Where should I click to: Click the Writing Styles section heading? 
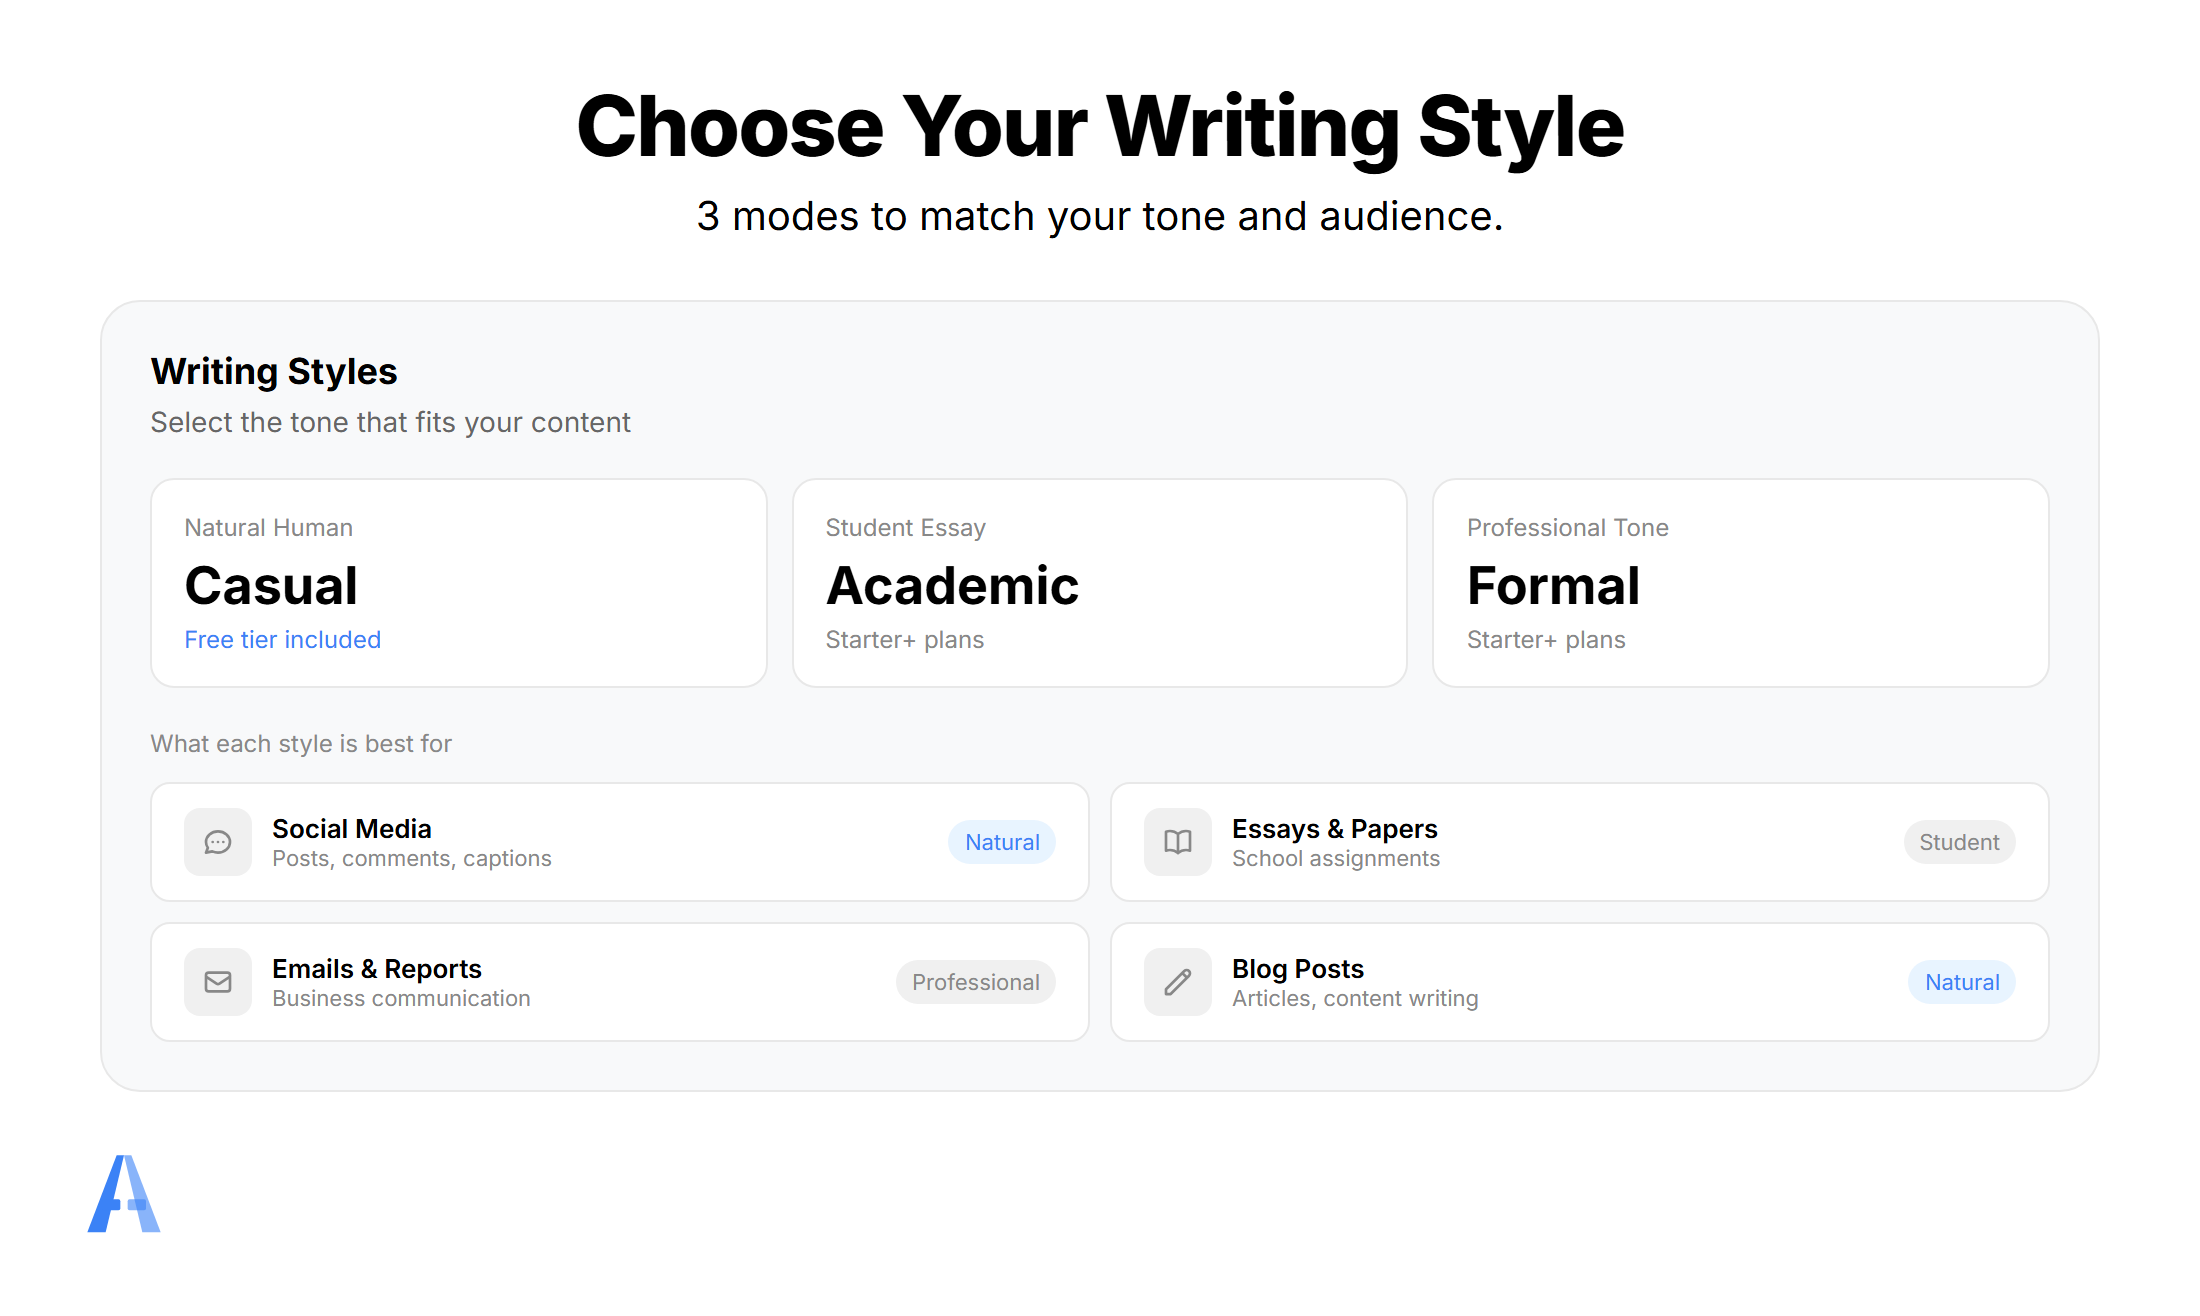274,371
